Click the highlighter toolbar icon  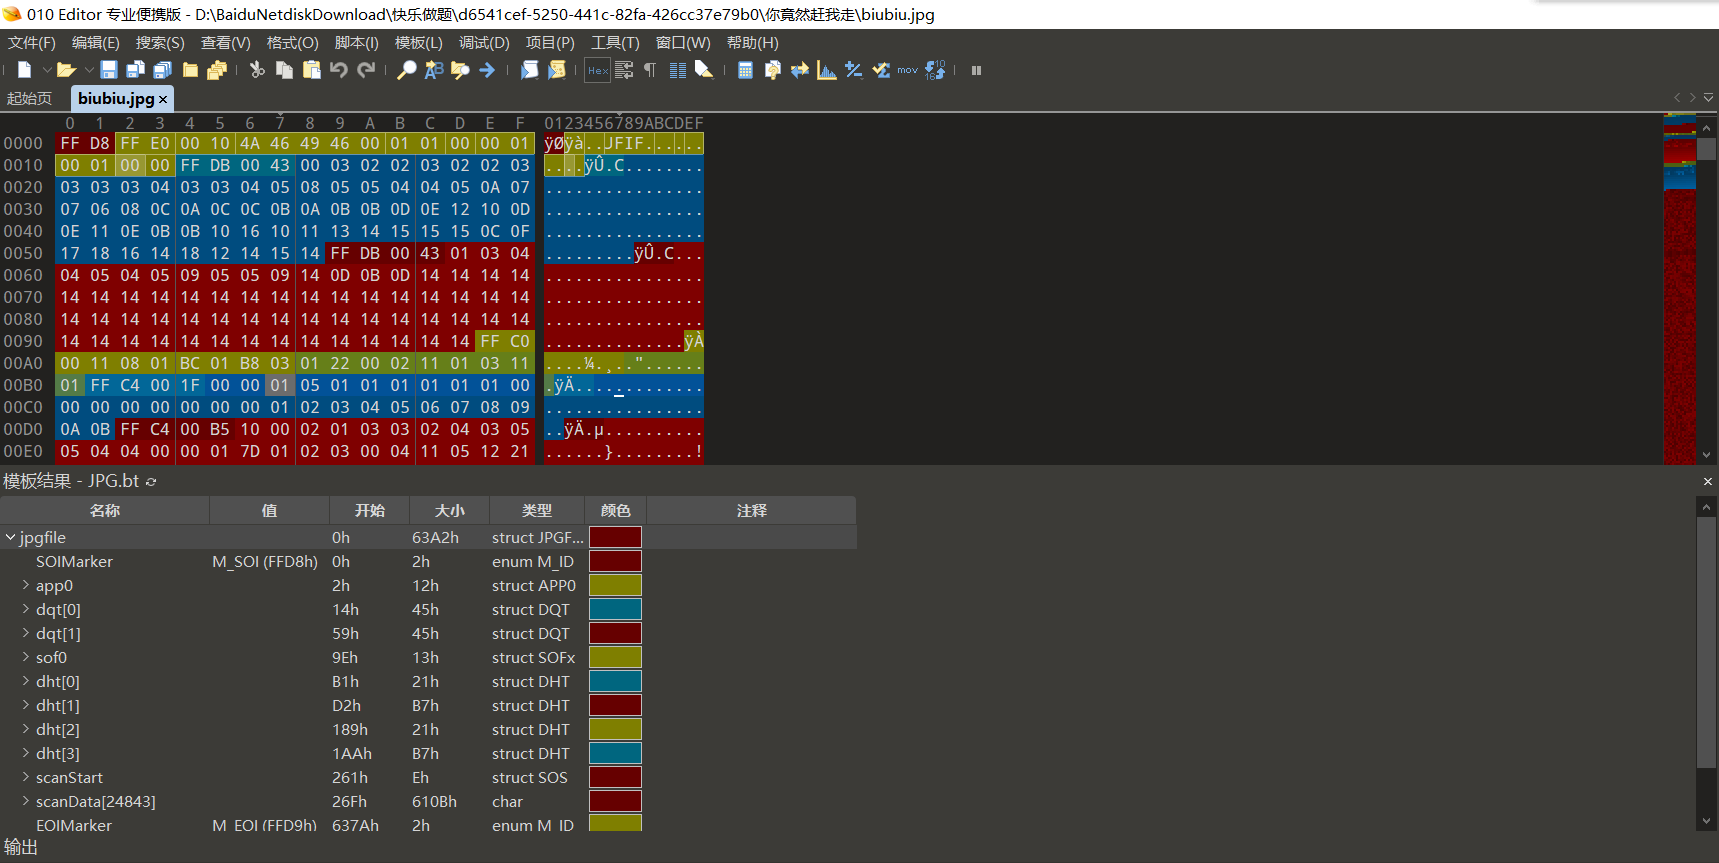coord(704,70)
